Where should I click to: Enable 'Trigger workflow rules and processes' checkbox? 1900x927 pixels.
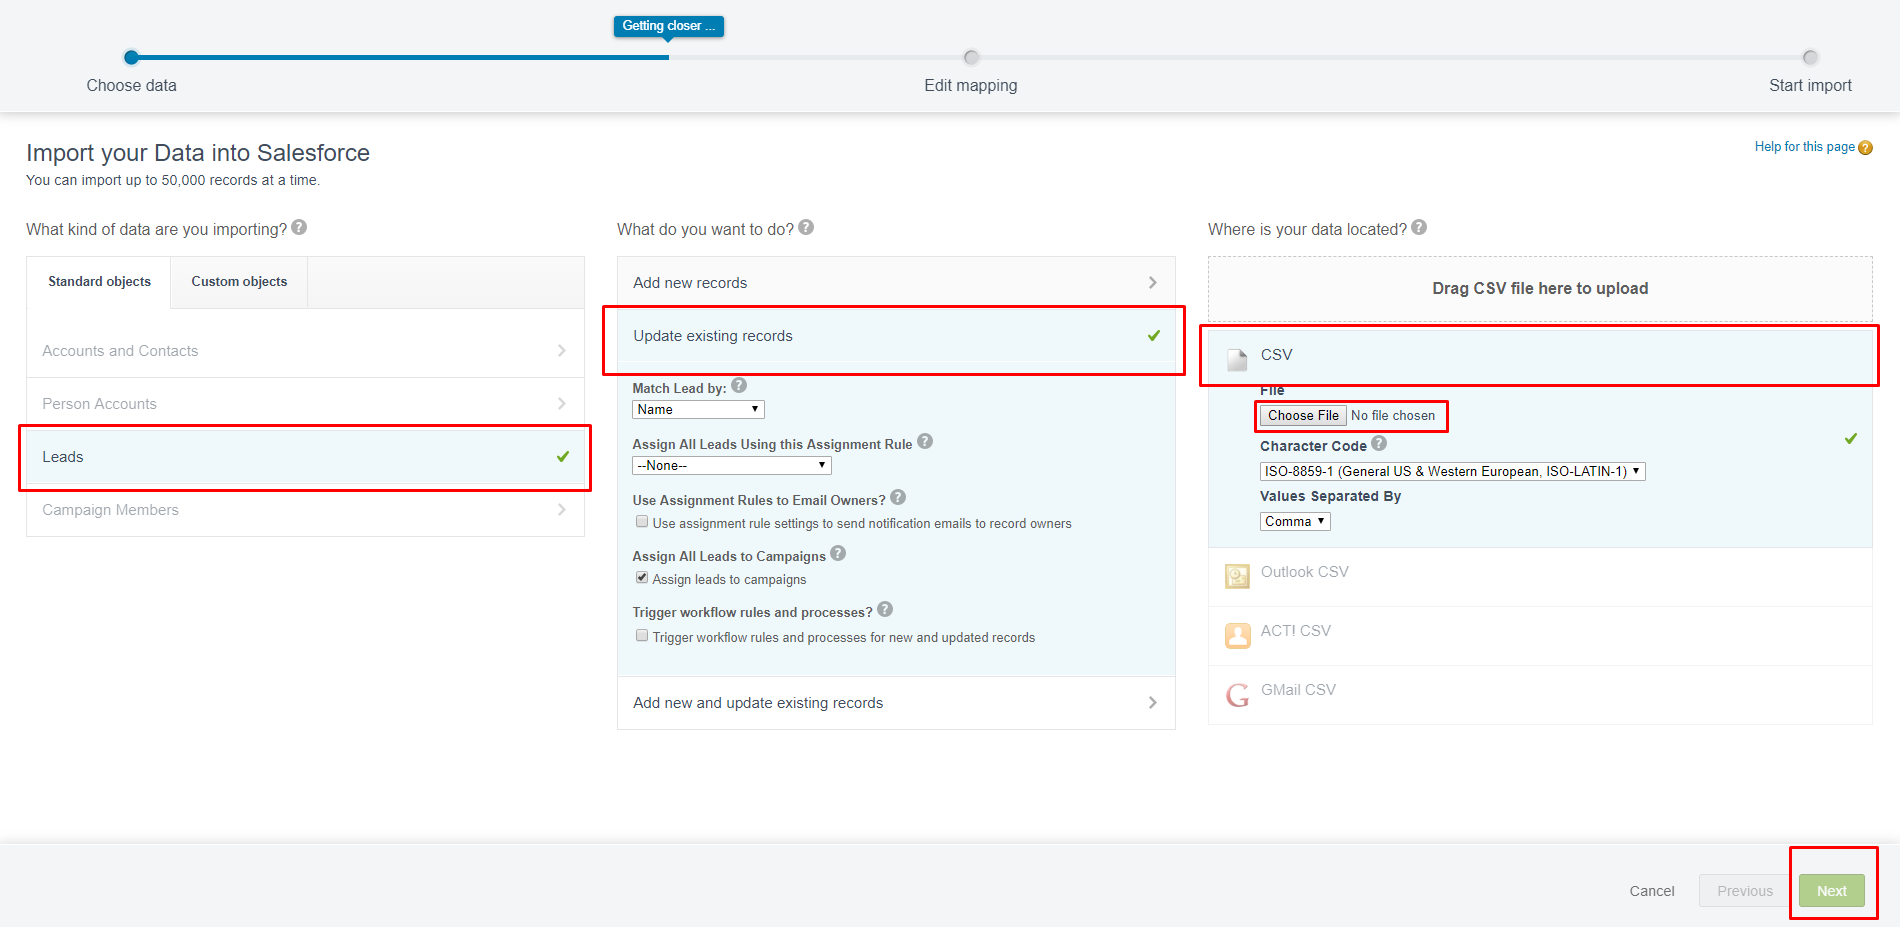642,636
